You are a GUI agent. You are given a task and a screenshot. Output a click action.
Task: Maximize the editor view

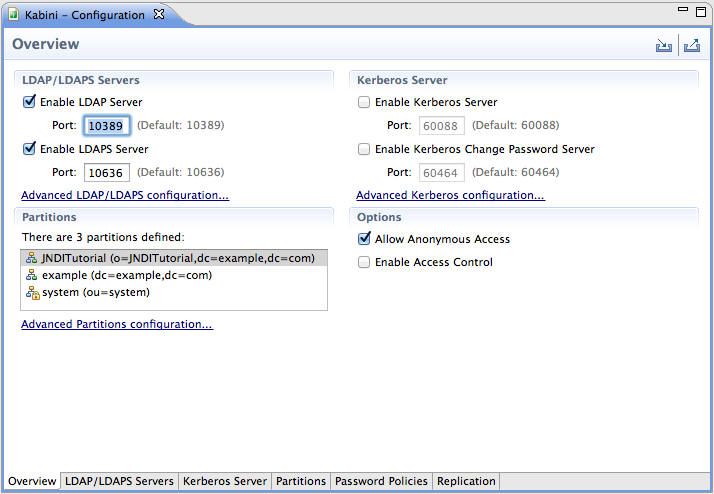click(x=701, y=12)
